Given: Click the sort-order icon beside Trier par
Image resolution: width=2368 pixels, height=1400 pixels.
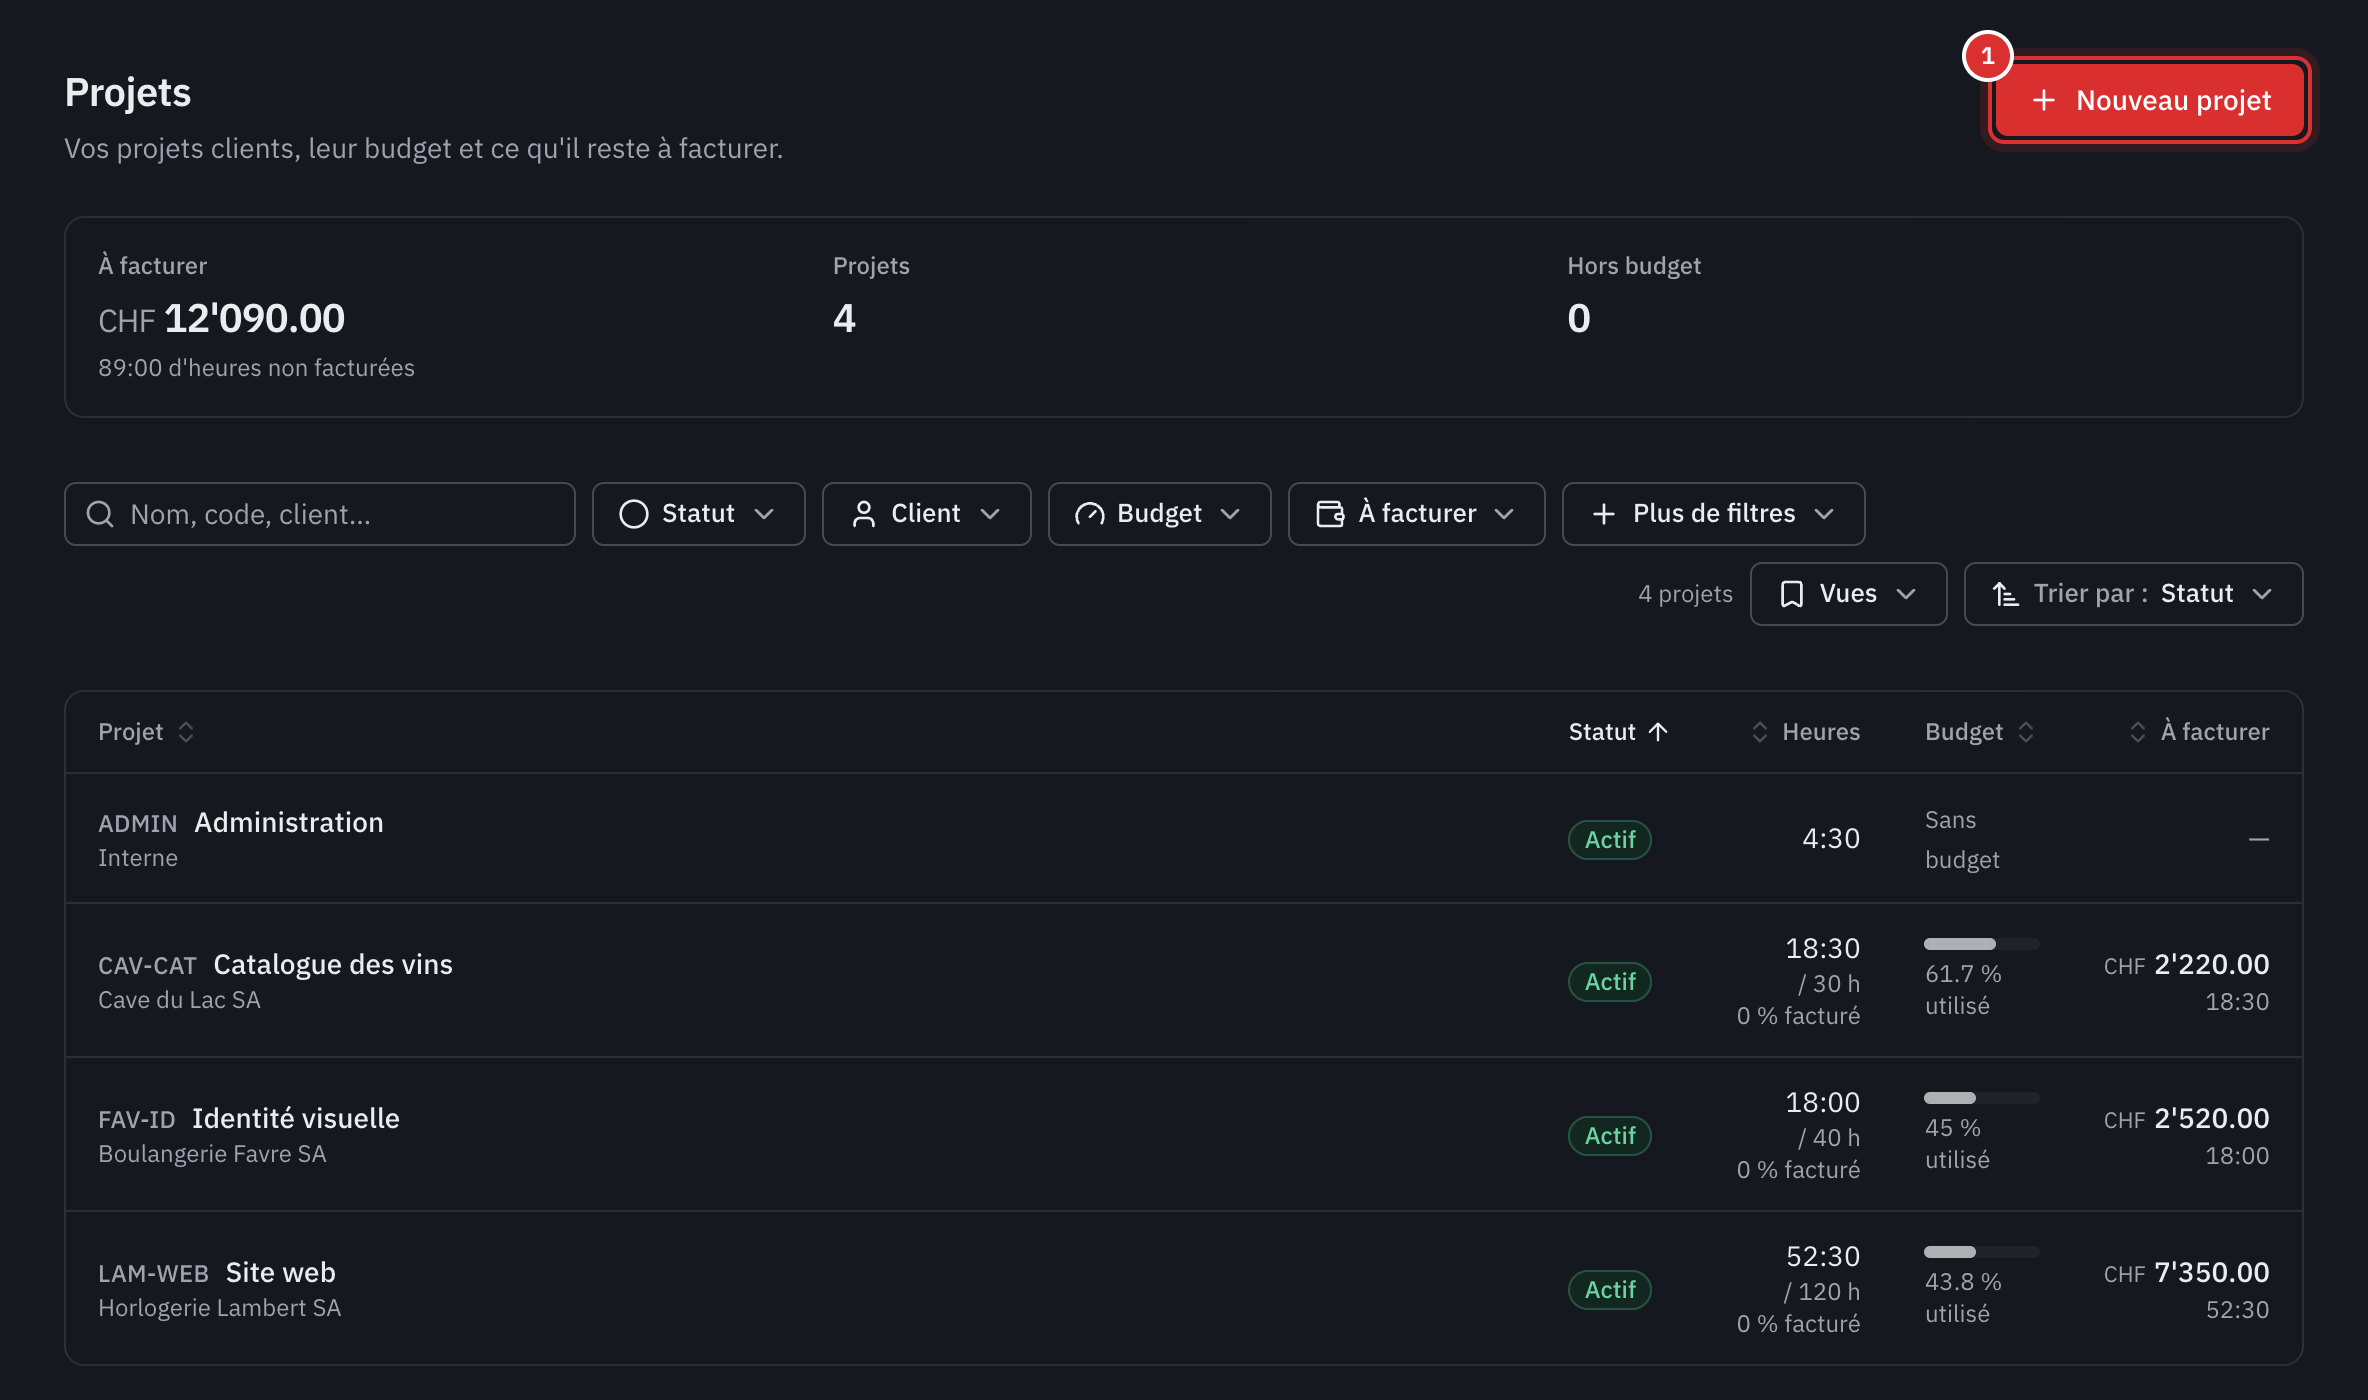Looking at the screenshot, I should click(x=2005, y=594).
